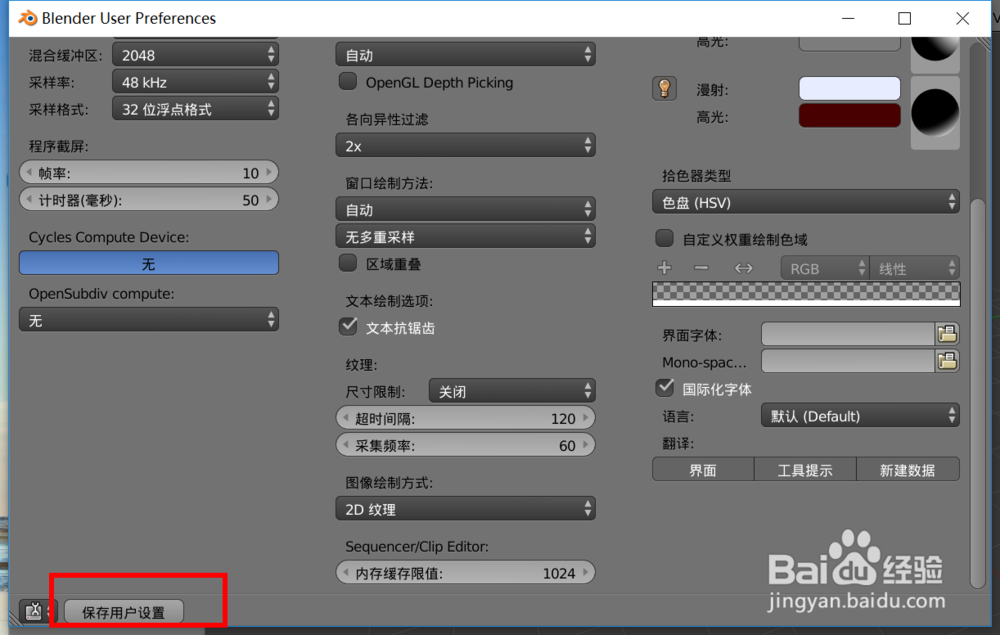Viewport: 1000px width, 635px height.
Task: Enable 自定义权重绘制色域 checkbox
Action: click(x=665, y=238)
